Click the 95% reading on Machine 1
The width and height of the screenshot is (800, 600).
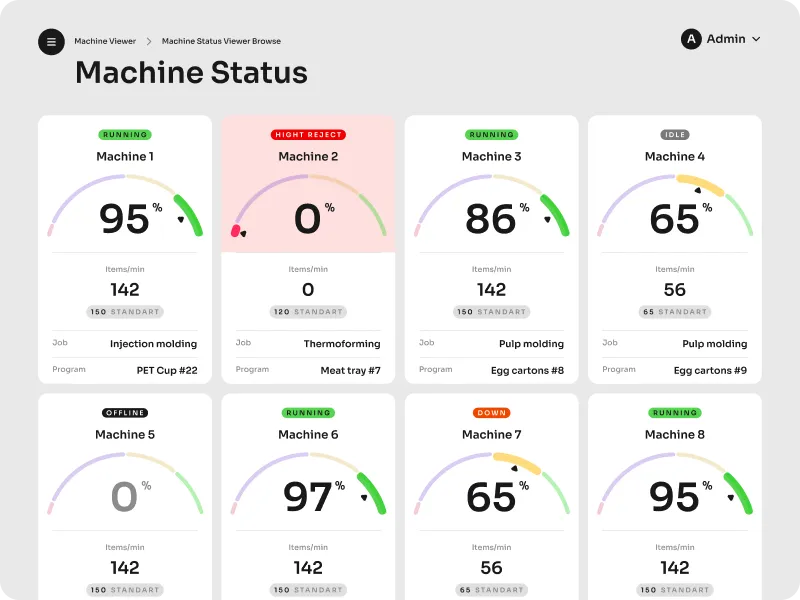point(131,218)
